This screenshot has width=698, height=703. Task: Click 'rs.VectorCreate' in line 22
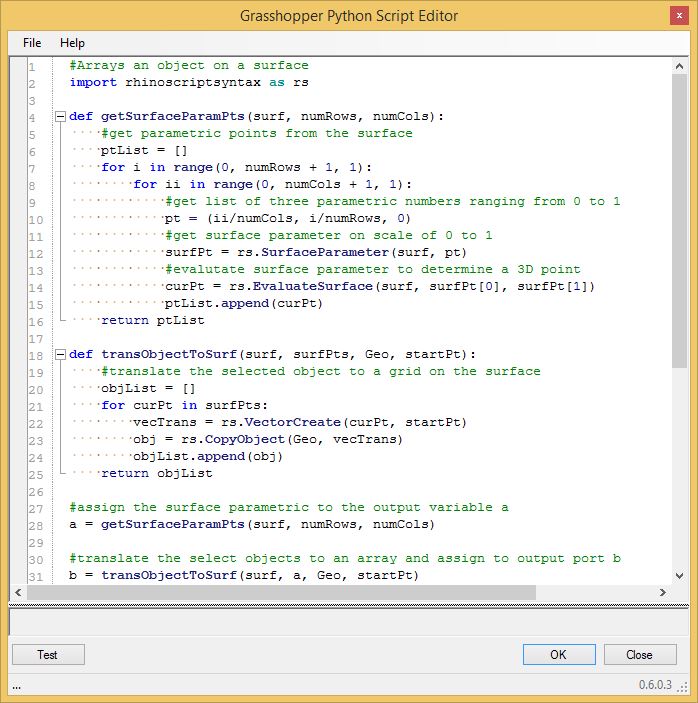click(281, 423)
